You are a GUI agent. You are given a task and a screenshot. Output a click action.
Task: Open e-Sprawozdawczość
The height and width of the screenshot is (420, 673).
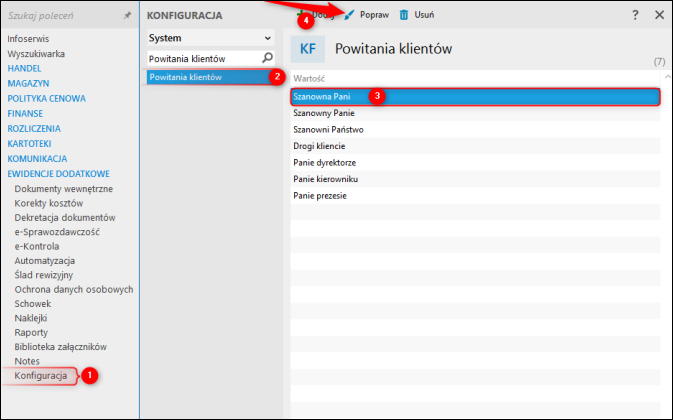click(57, 232)
